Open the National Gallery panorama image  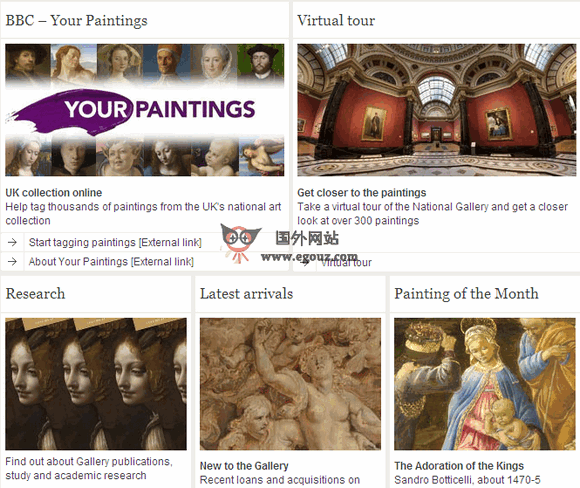436,110
